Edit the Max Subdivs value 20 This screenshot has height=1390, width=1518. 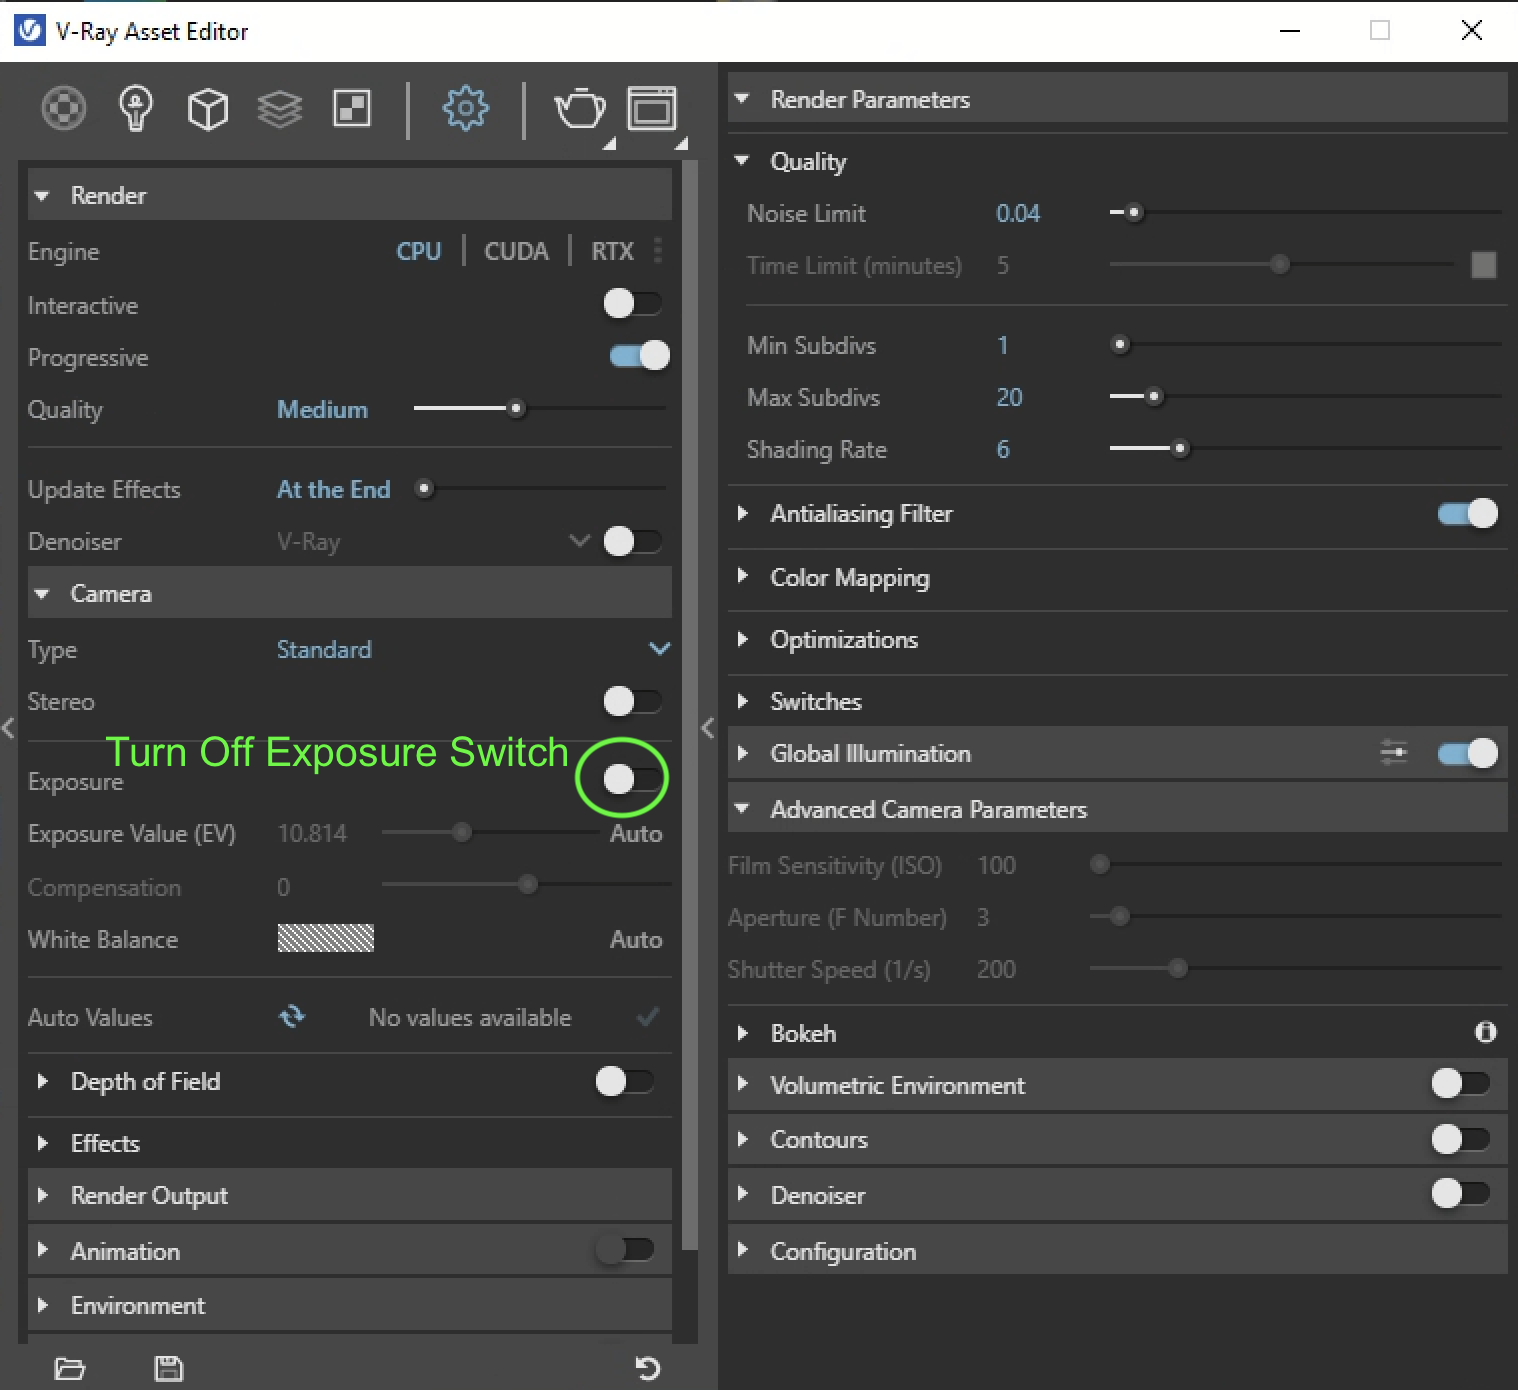1009,397
